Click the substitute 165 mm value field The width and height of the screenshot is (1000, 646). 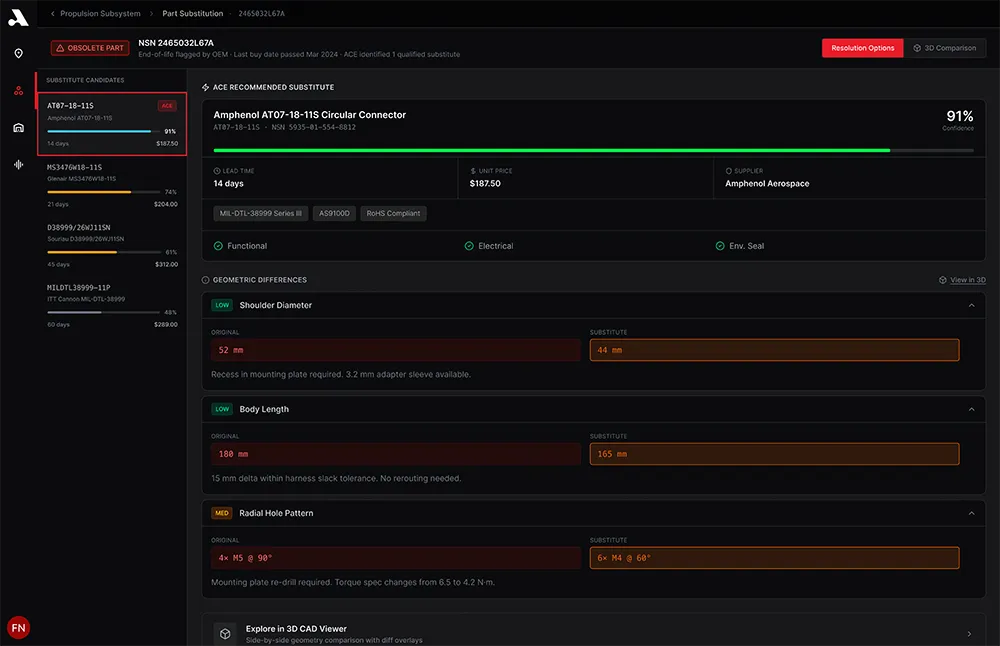pos(774,454)
